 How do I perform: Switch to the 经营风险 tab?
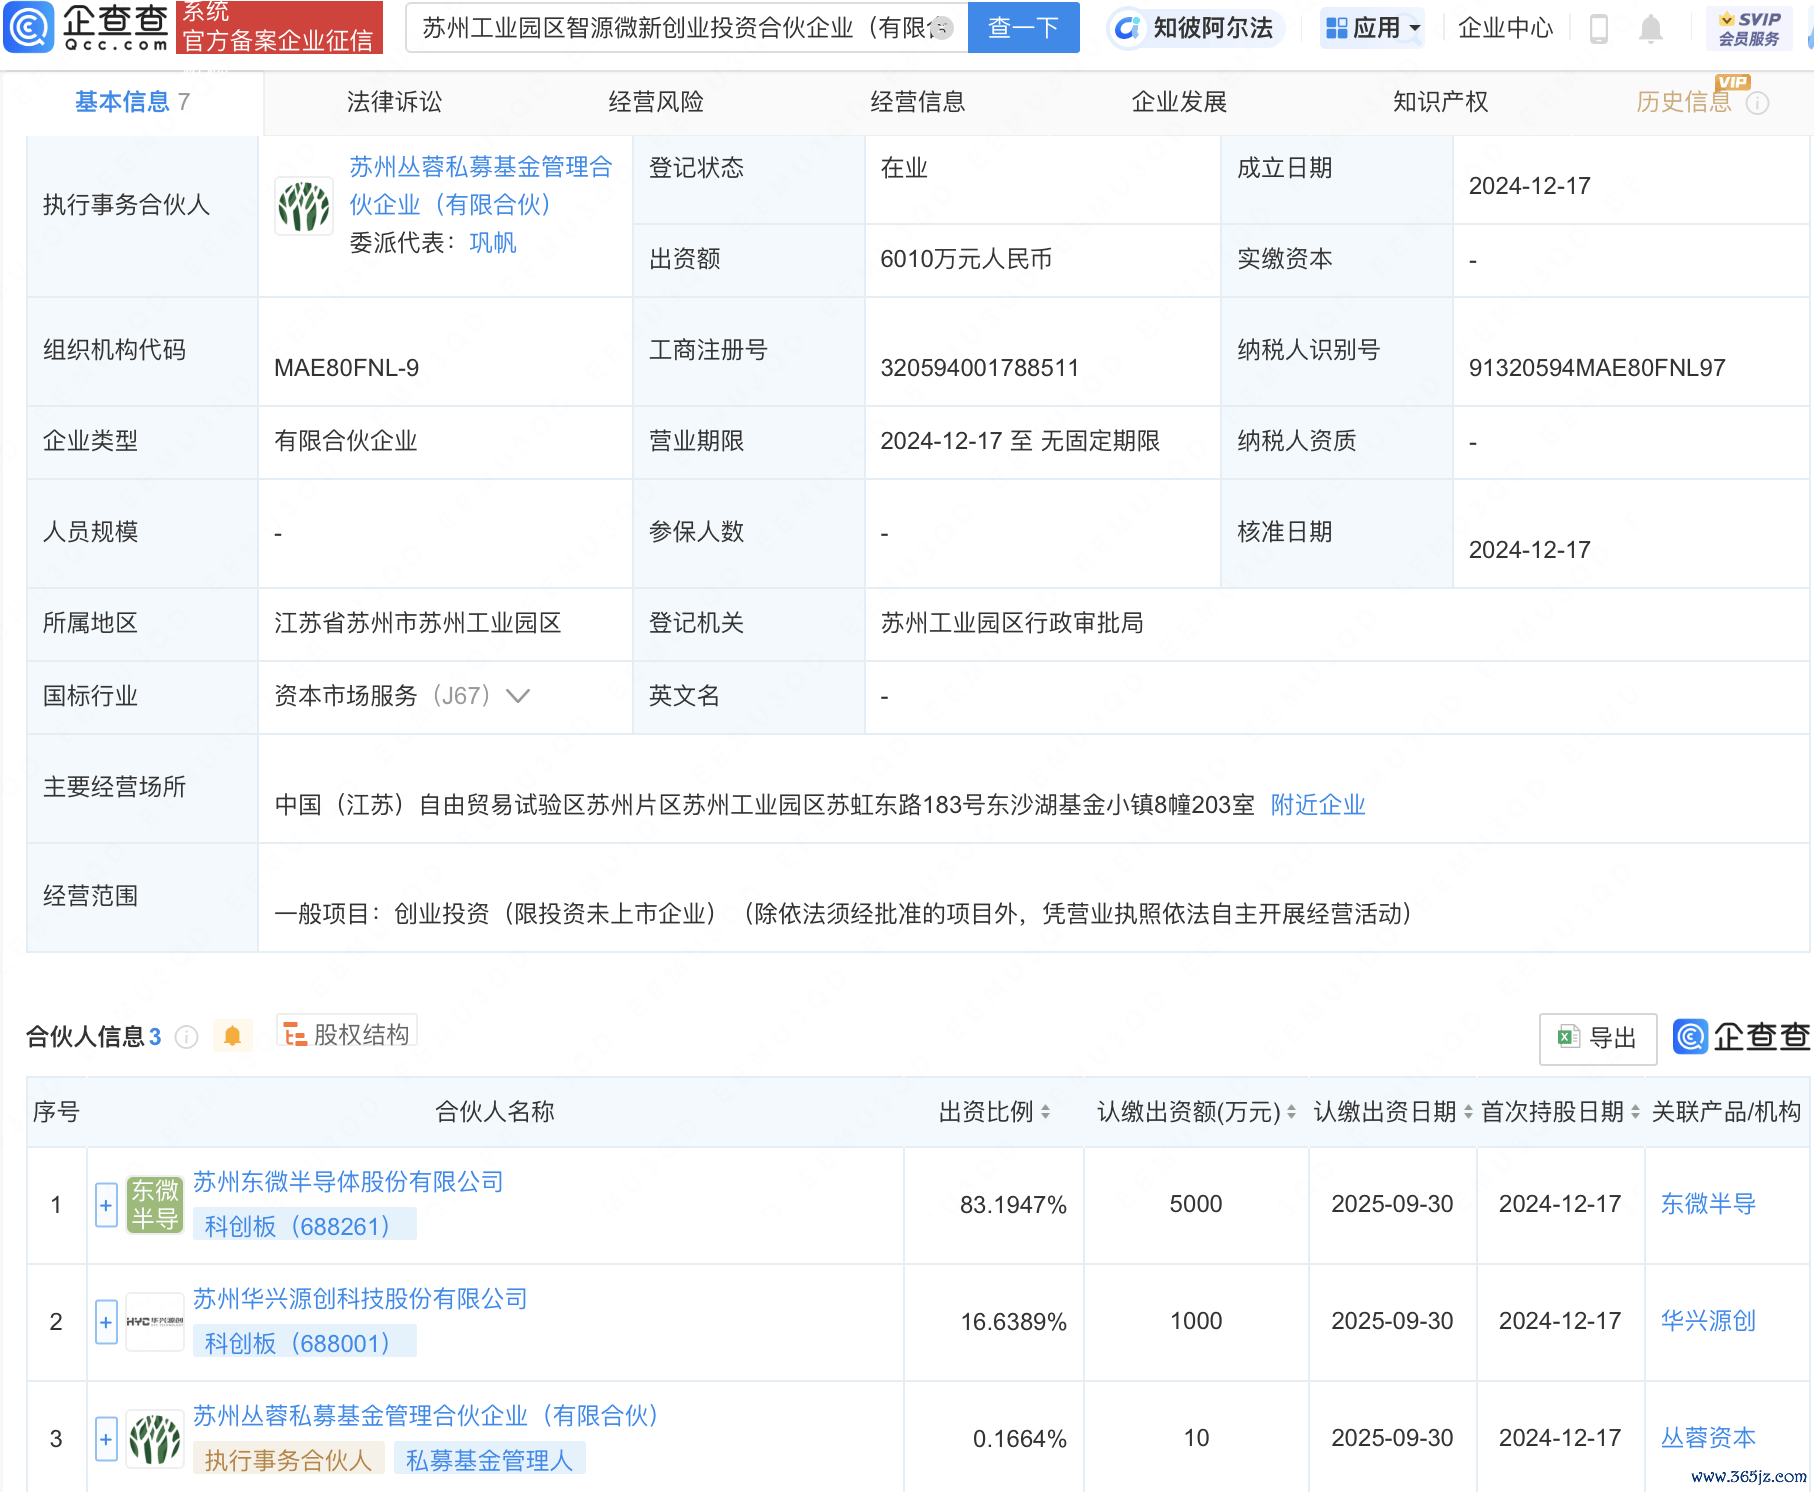click(x=656, y=102)
